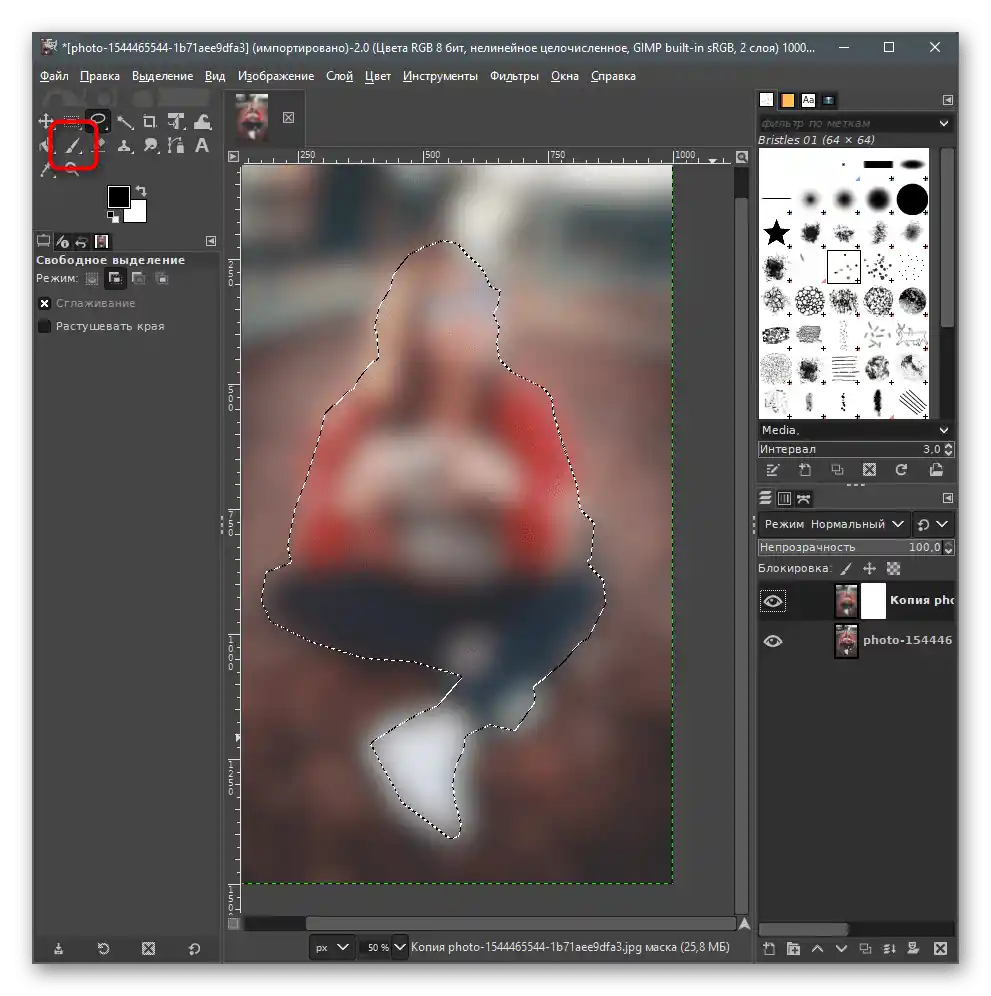Click the zoom-on-resize icon at ruler corner
This screenshot has height=996, width=991.
click(741, 156)
